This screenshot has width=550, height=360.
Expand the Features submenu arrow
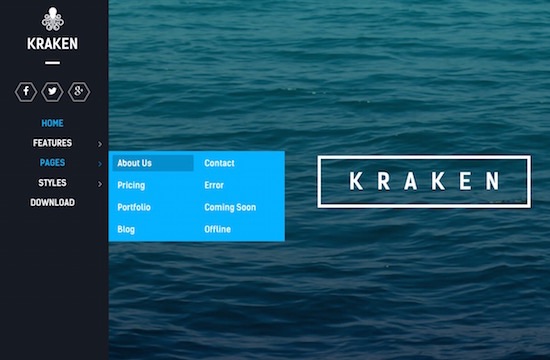(x=100, y=144)
